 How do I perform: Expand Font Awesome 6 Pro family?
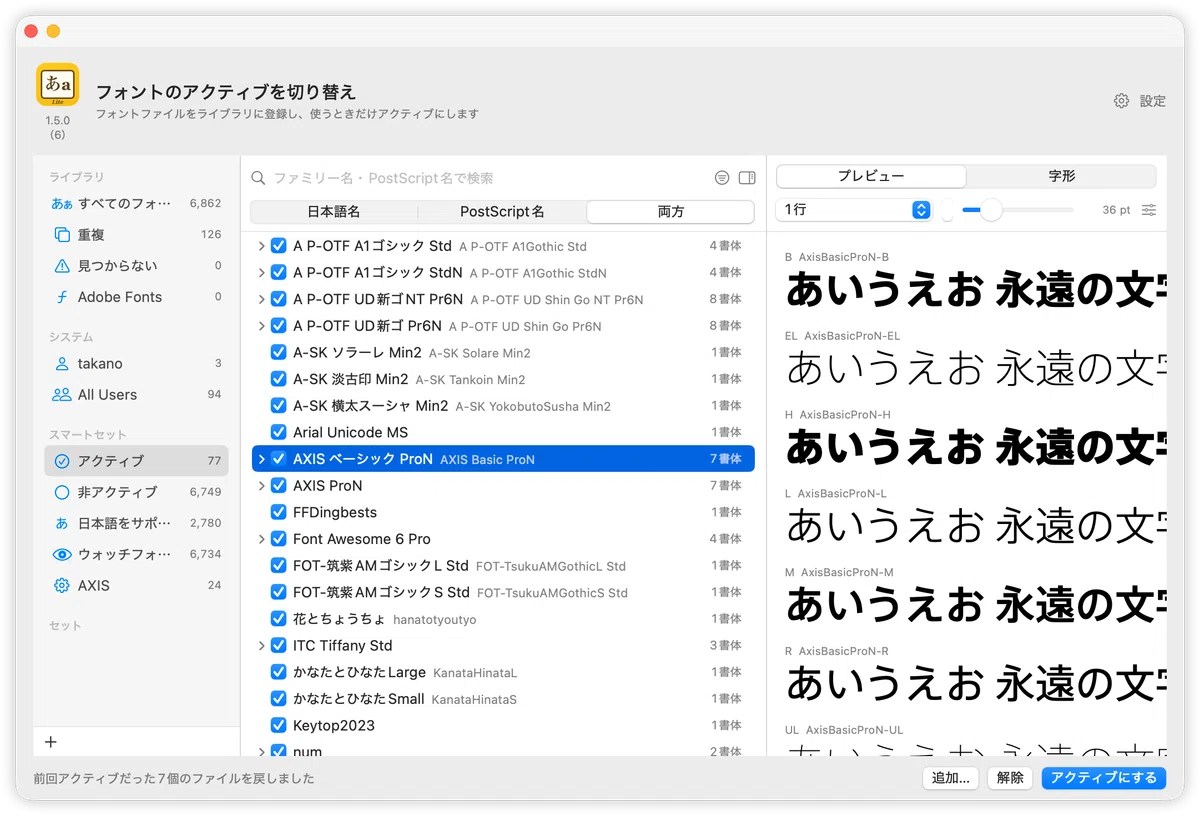pos(262,539)
